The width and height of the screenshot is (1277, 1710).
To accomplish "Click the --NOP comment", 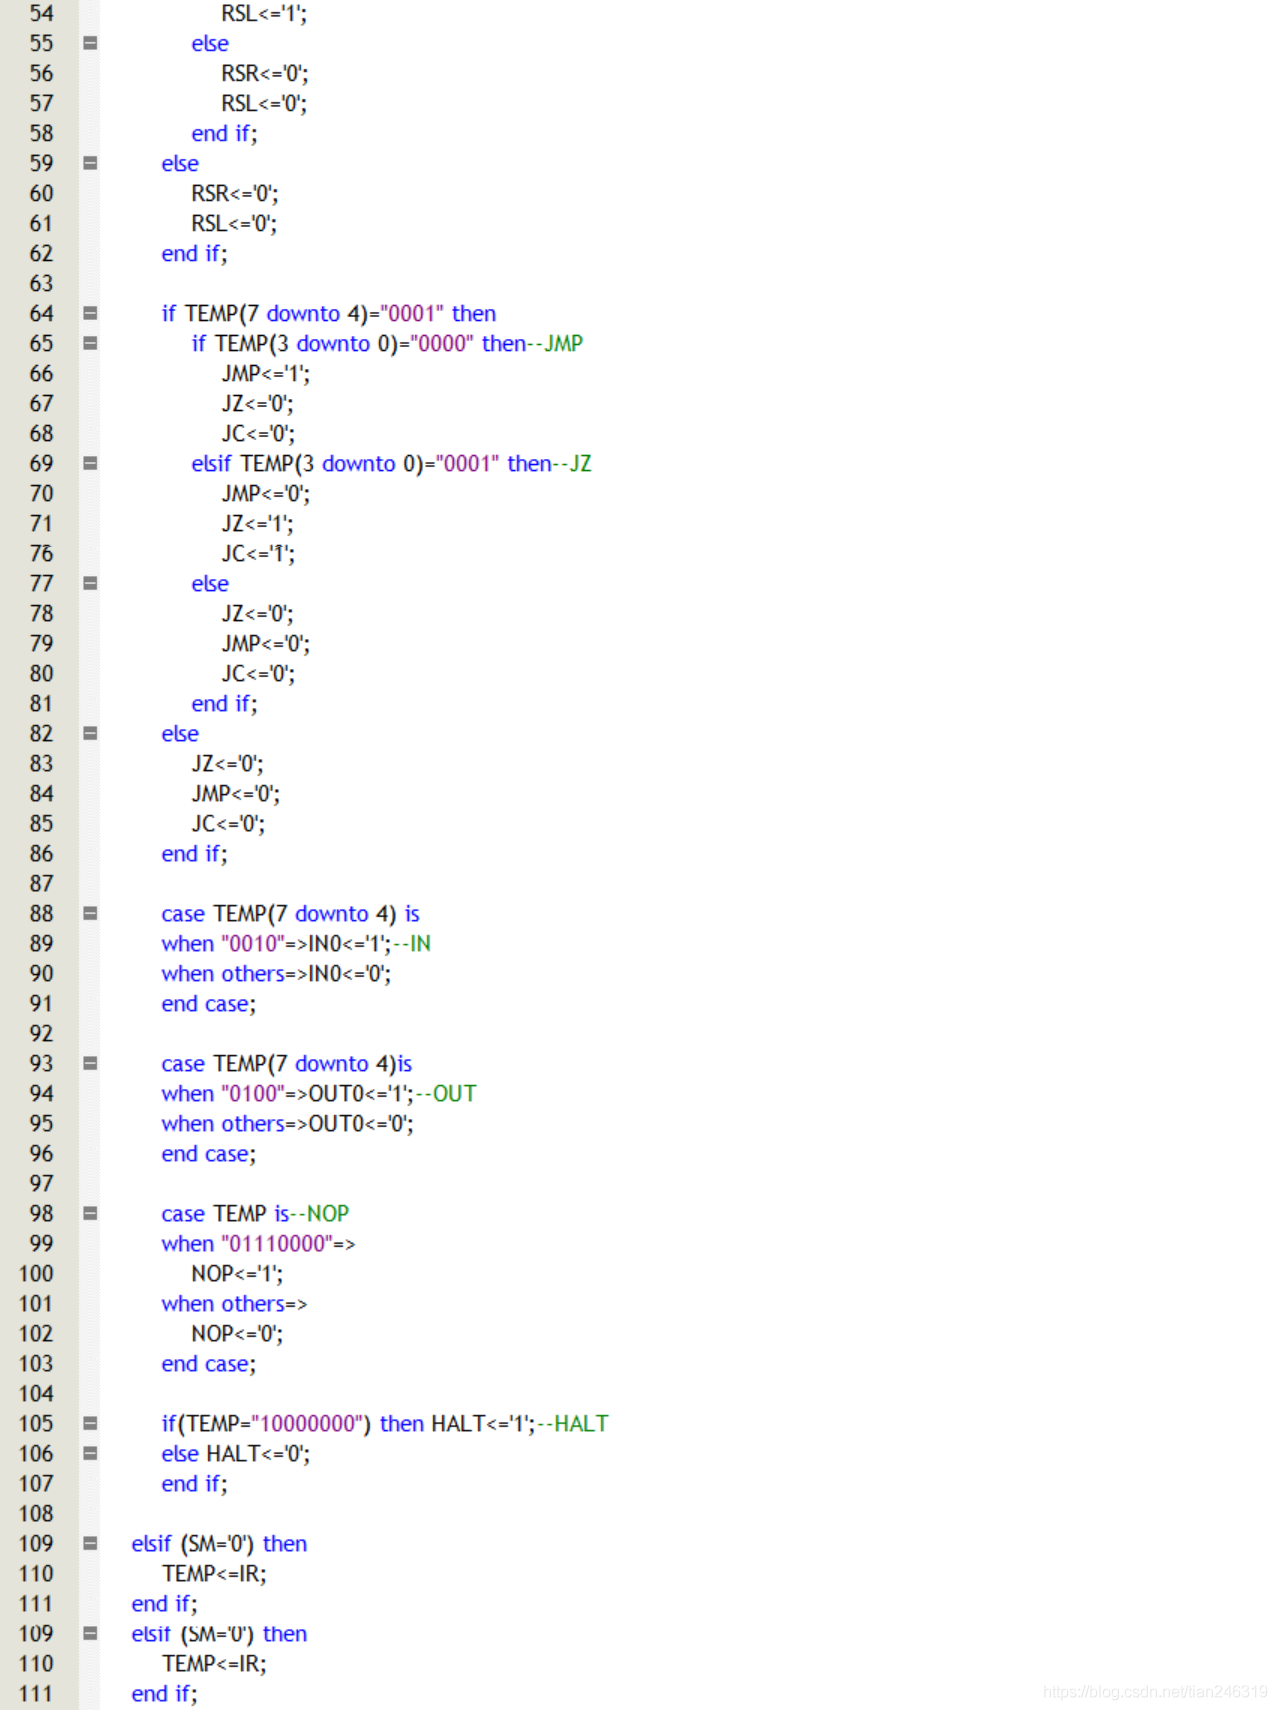I will point(319,1214).
